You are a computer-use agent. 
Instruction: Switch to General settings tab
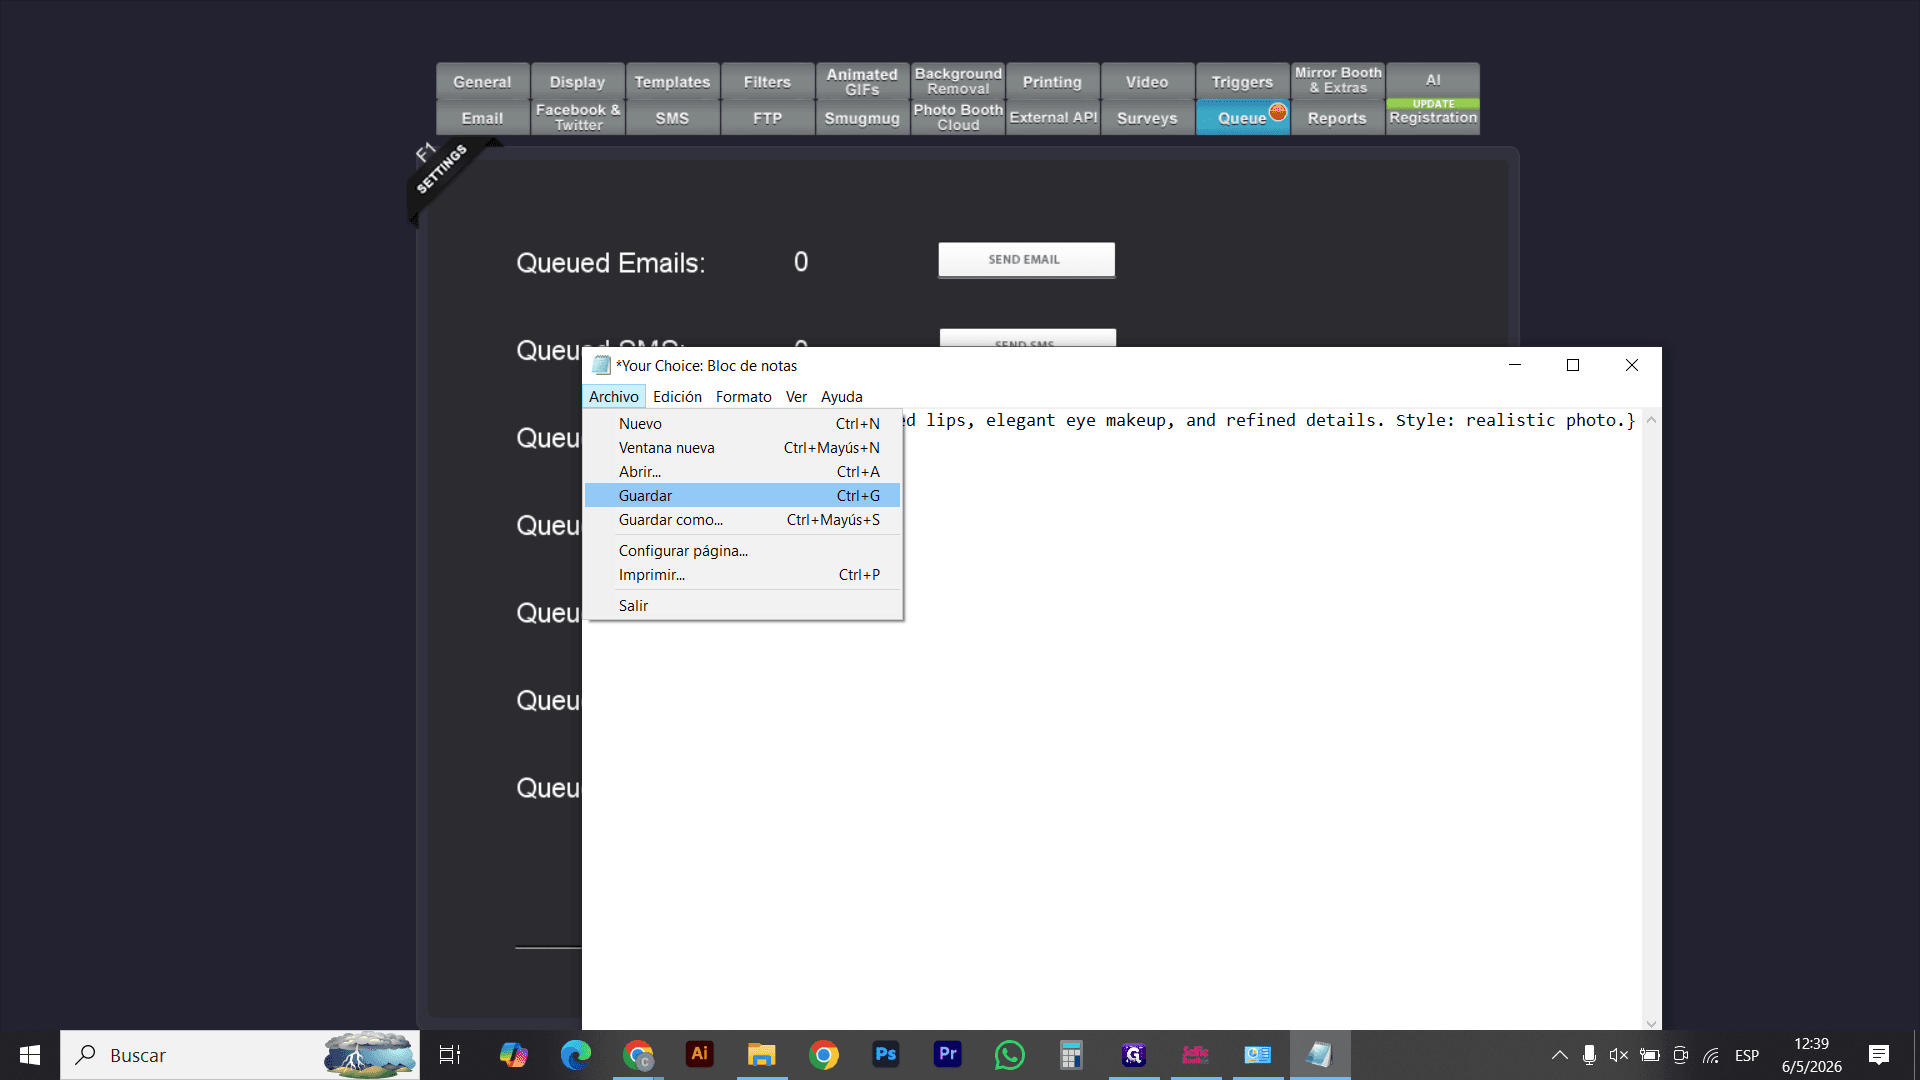(x=482, y=81)
